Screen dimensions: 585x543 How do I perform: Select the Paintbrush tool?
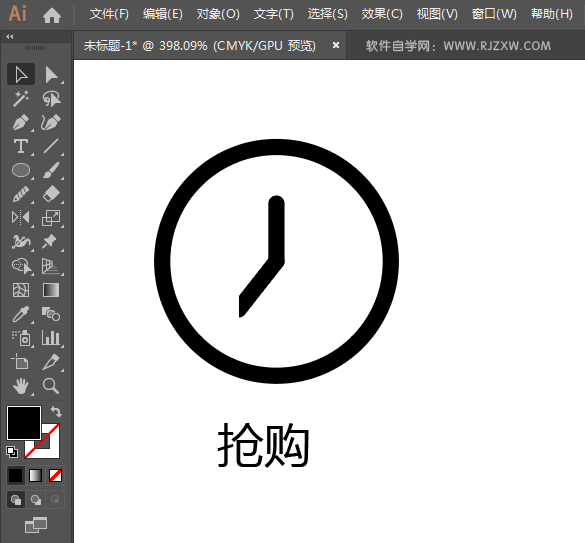point(51,170)
